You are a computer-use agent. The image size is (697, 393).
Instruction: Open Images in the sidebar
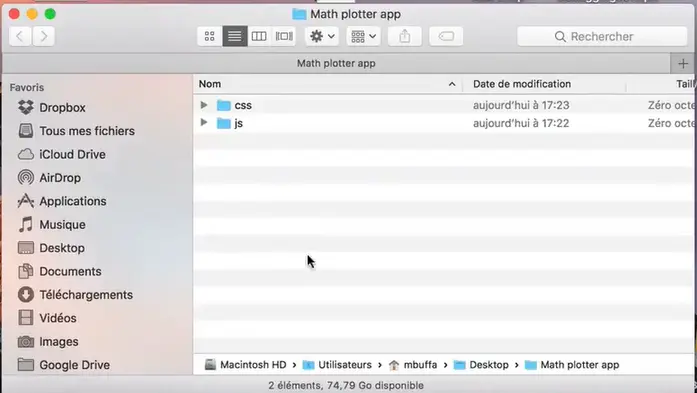pos(59,342)
